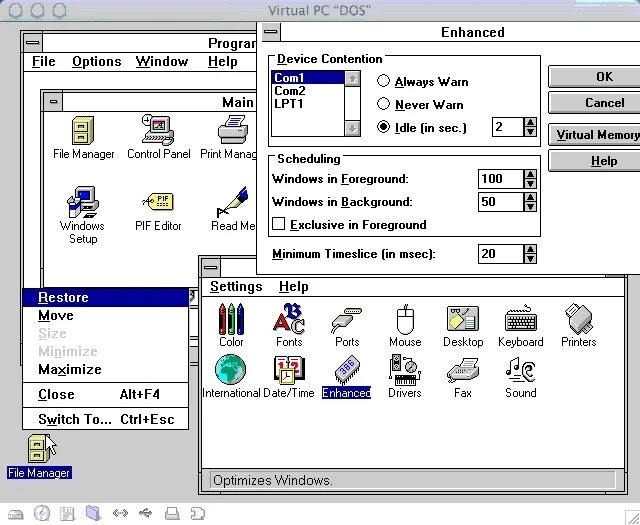Image resolution: width=640 pixels, height=525 pixels.
Task: Open Program Manager Window menu
Action: point(162,61)
